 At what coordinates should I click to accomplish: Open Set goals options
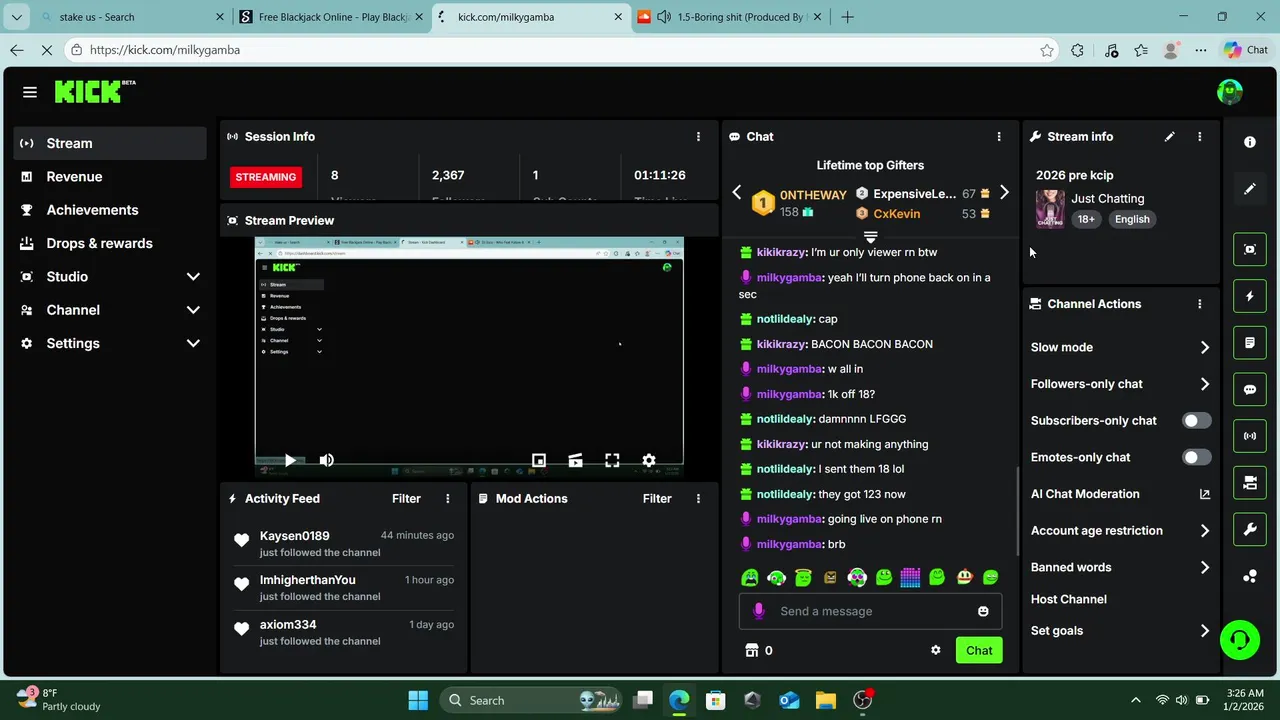[x=1120, y=631]
